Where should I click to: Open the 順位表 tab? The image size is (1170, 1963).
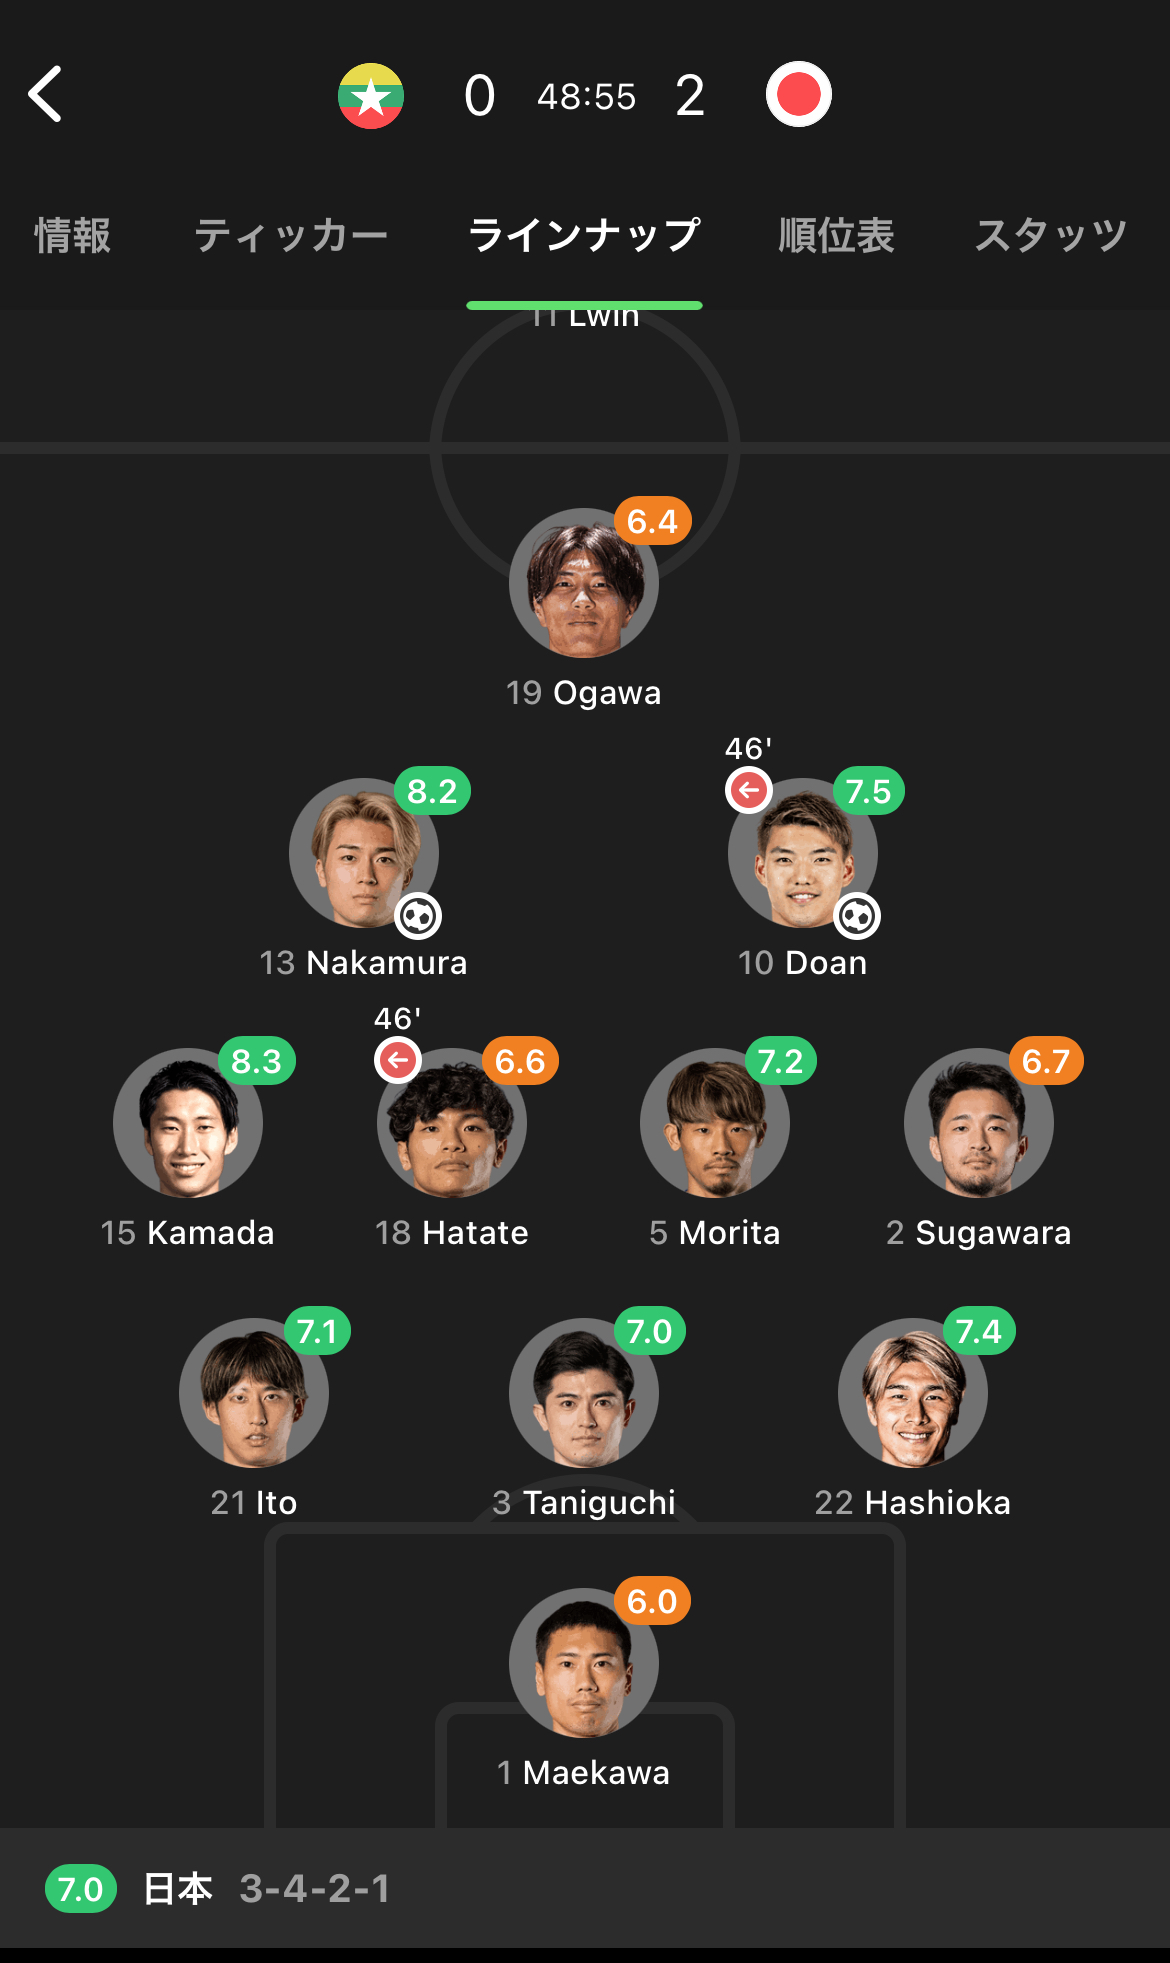(836, 236)
